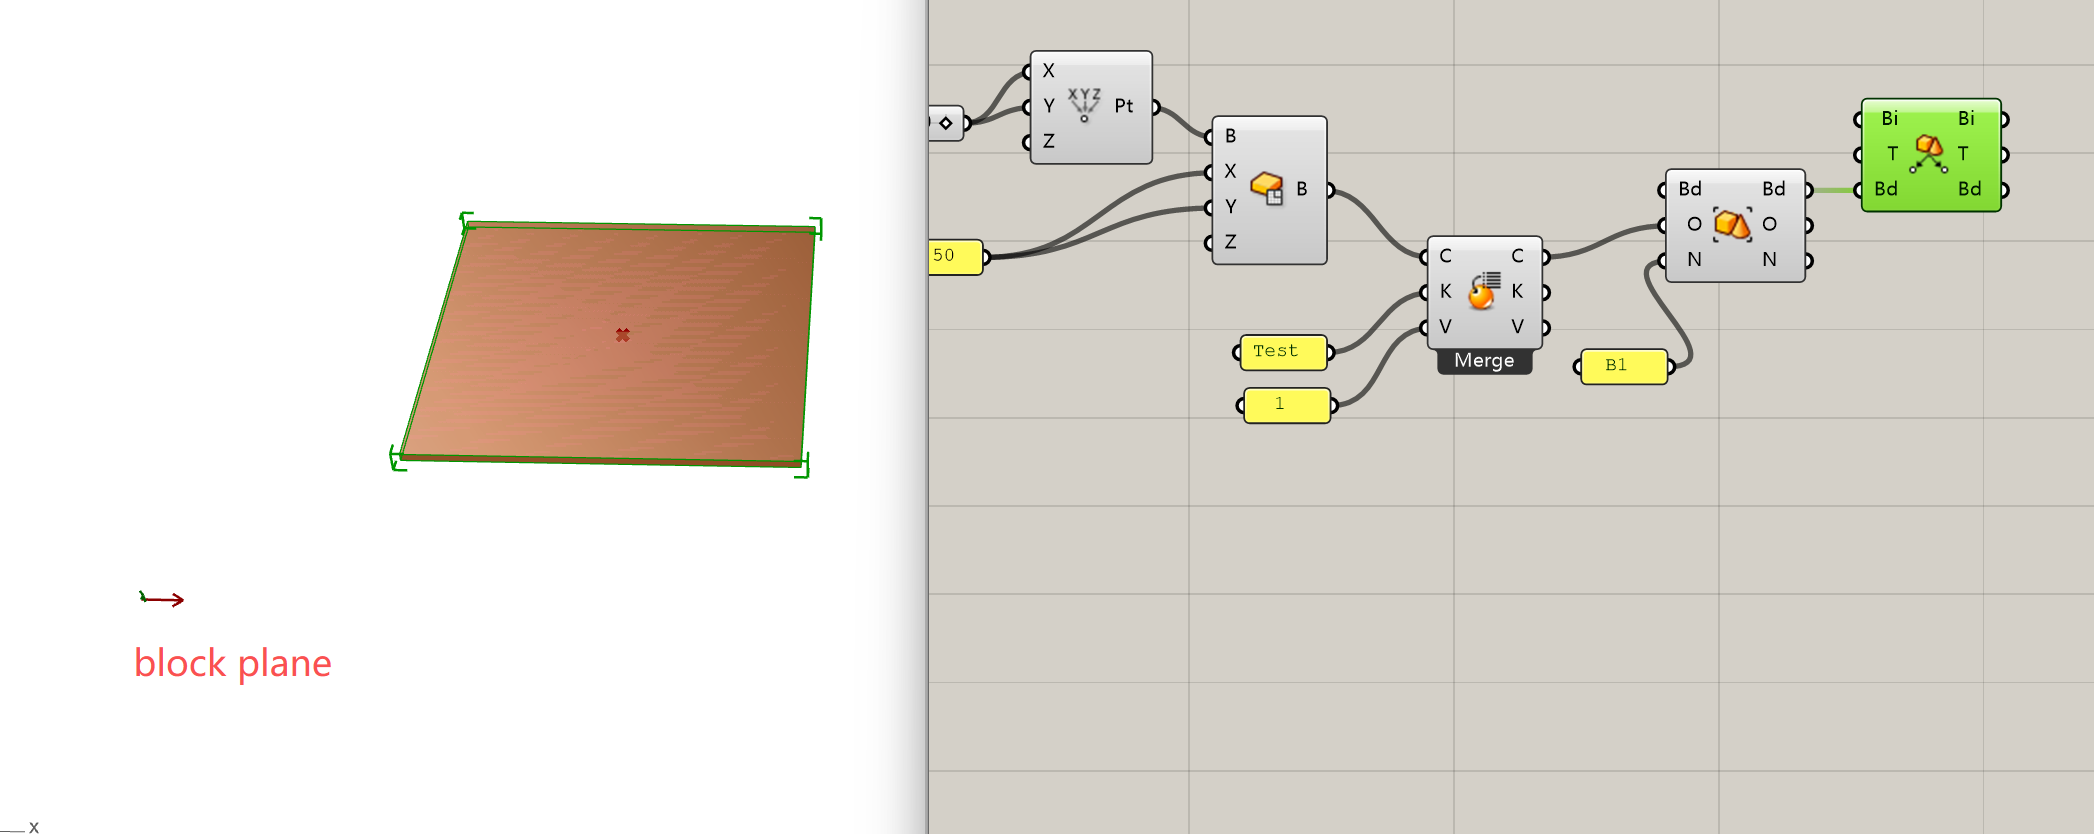The width and height of the screenshot is (2094, 834).
Task: Select the yellow B1 panel
Action: (1623, 366)
